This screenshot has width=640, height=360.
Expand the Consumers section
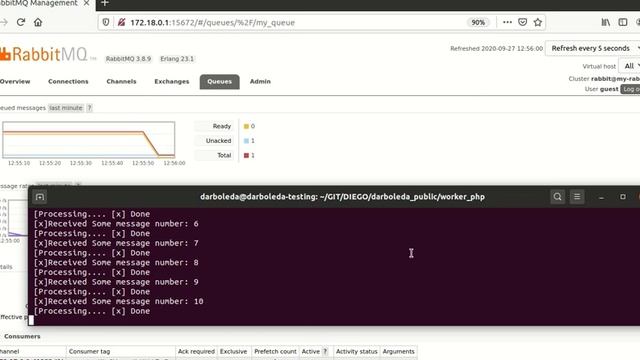click(x=22, y=336)
